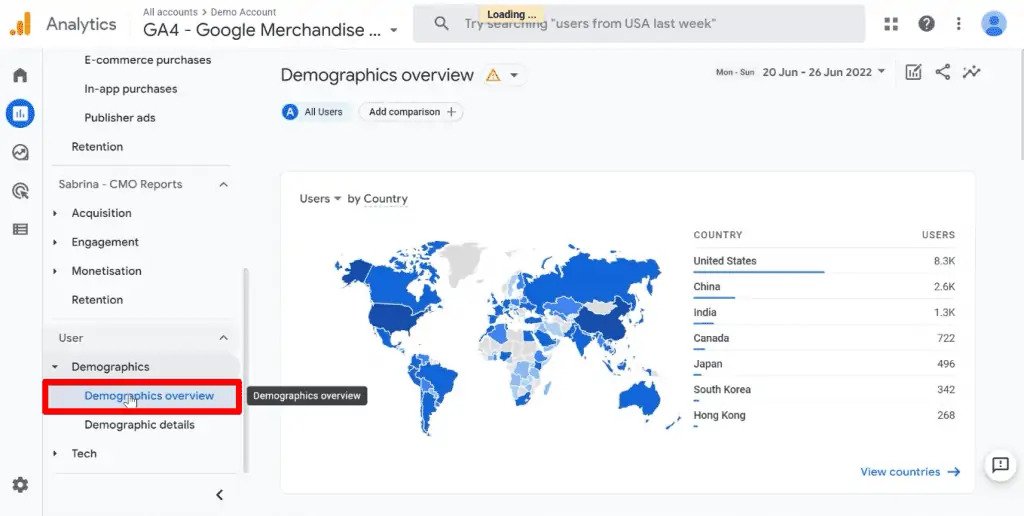Viewport: 1024px width, 516px height.
Task: Collapse the User section
Action: click(x=223, y=338)
